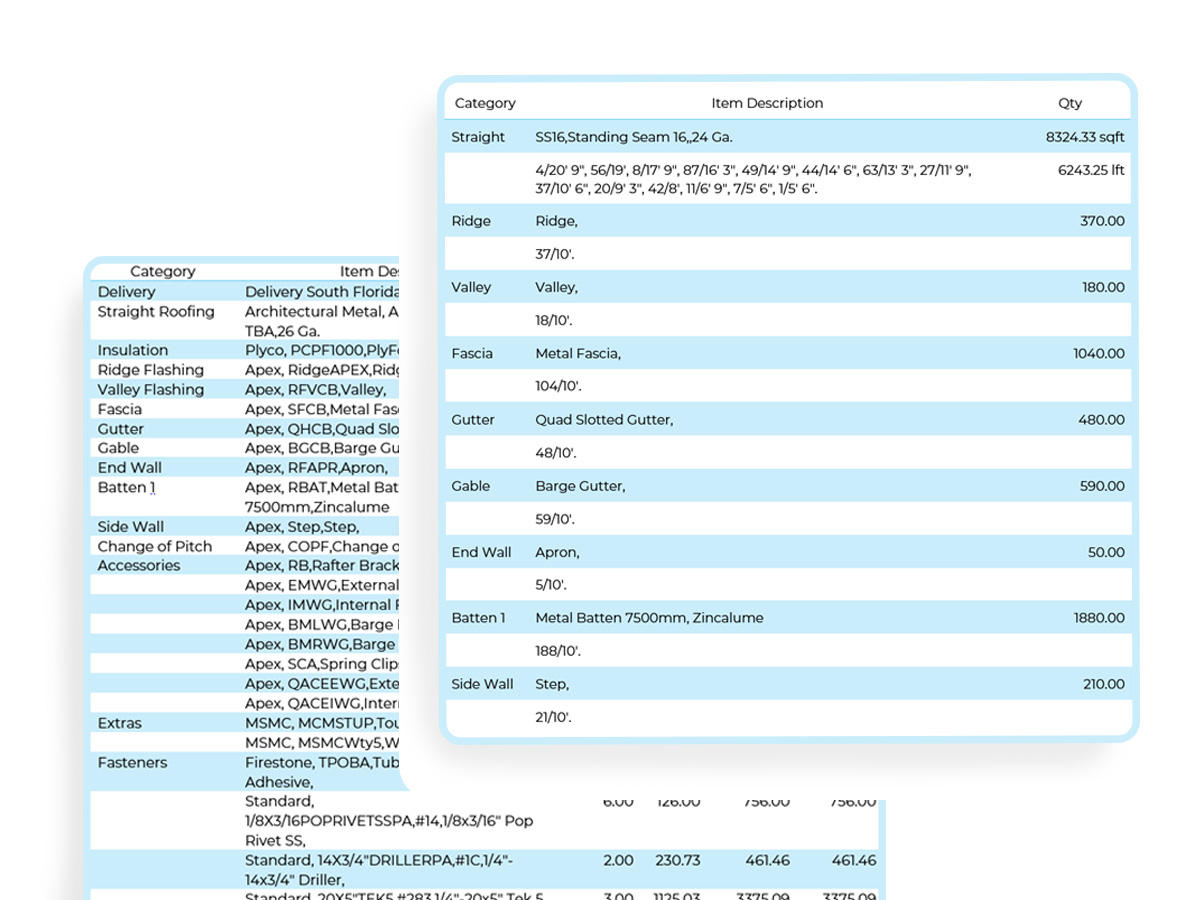
Task: Click the Valley quantity '180.00'
Action: (x=1103, y=287)
